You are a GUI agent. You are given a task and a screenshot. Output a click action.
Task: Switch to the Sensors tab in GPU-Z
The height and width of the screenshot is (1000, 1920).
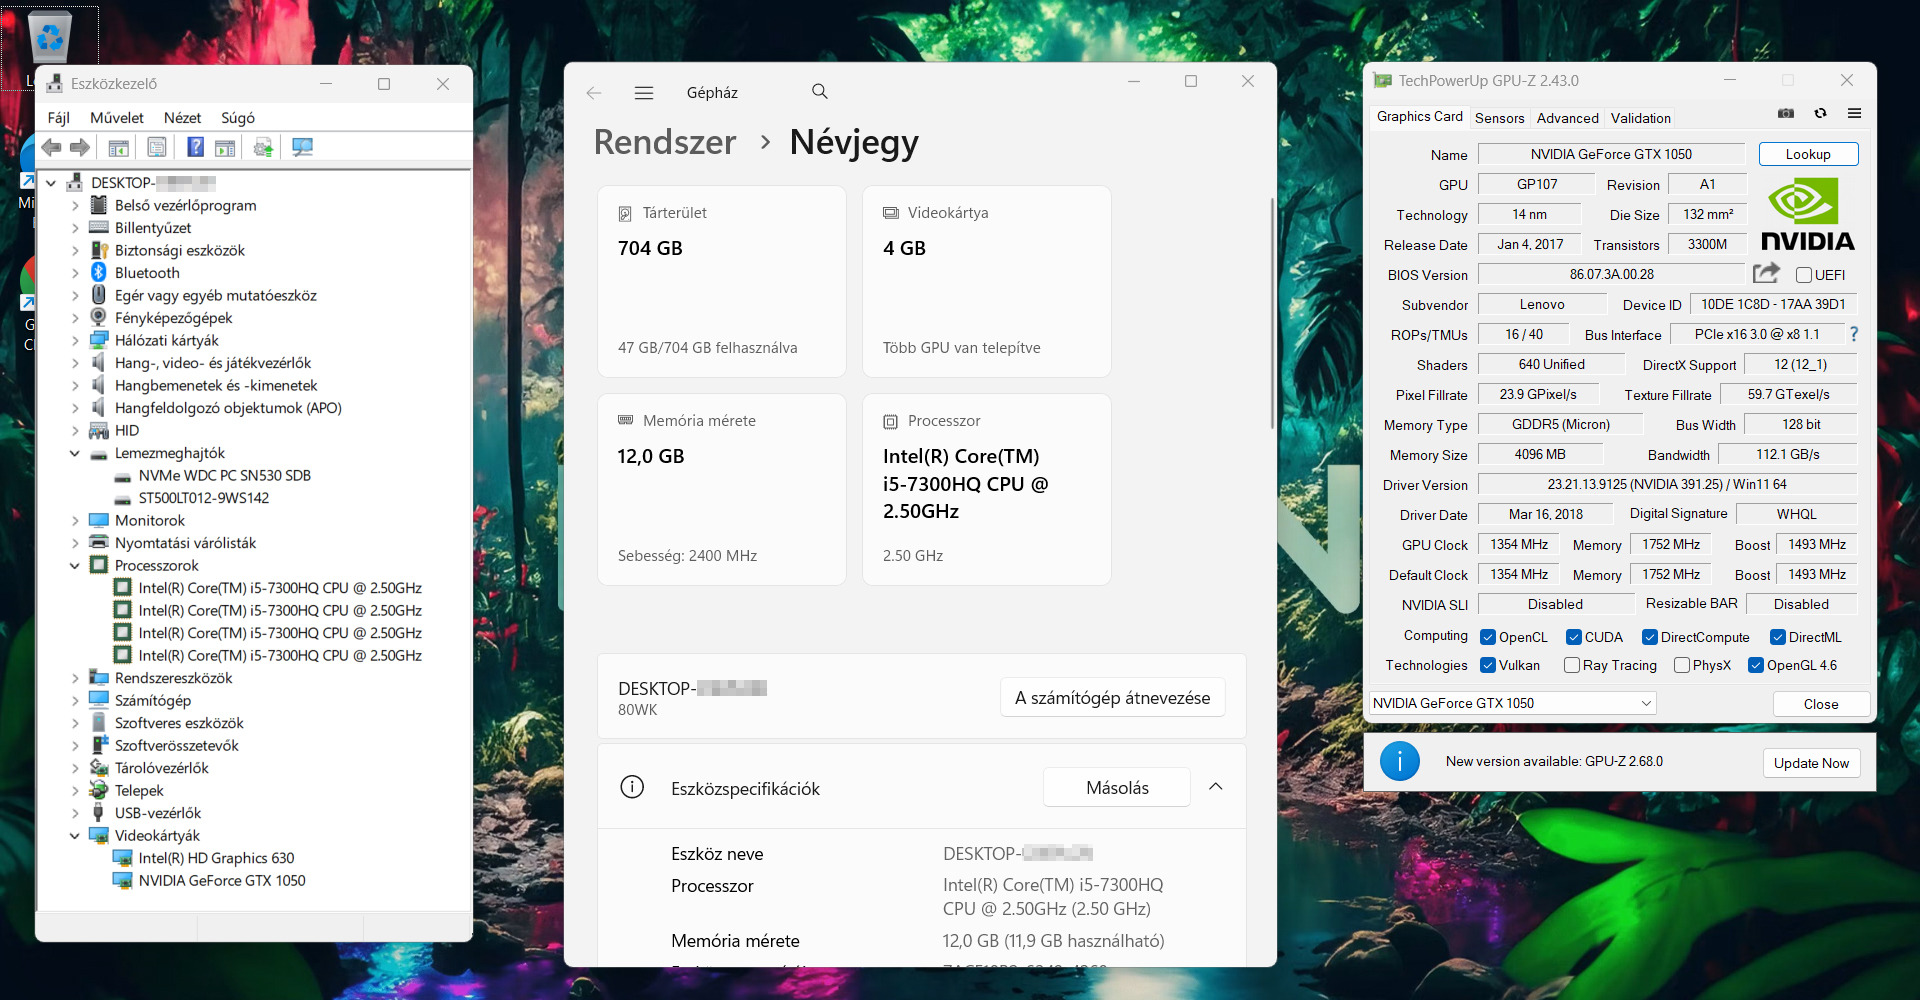tap(1500, 118)
